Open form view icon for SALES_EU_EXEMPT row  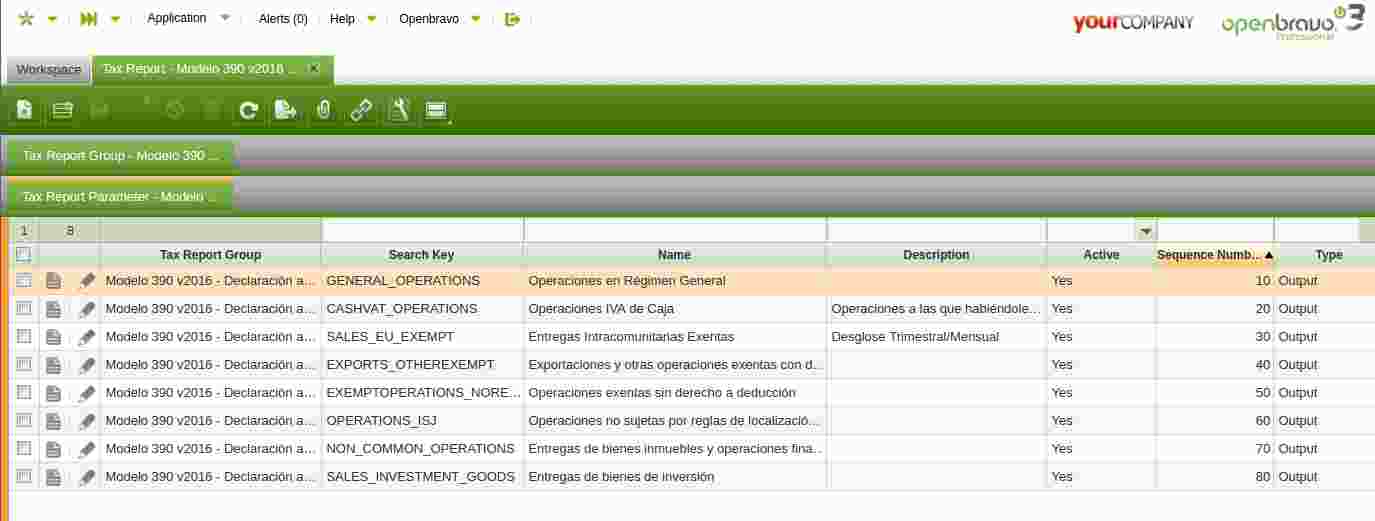[x=54, y=337]
